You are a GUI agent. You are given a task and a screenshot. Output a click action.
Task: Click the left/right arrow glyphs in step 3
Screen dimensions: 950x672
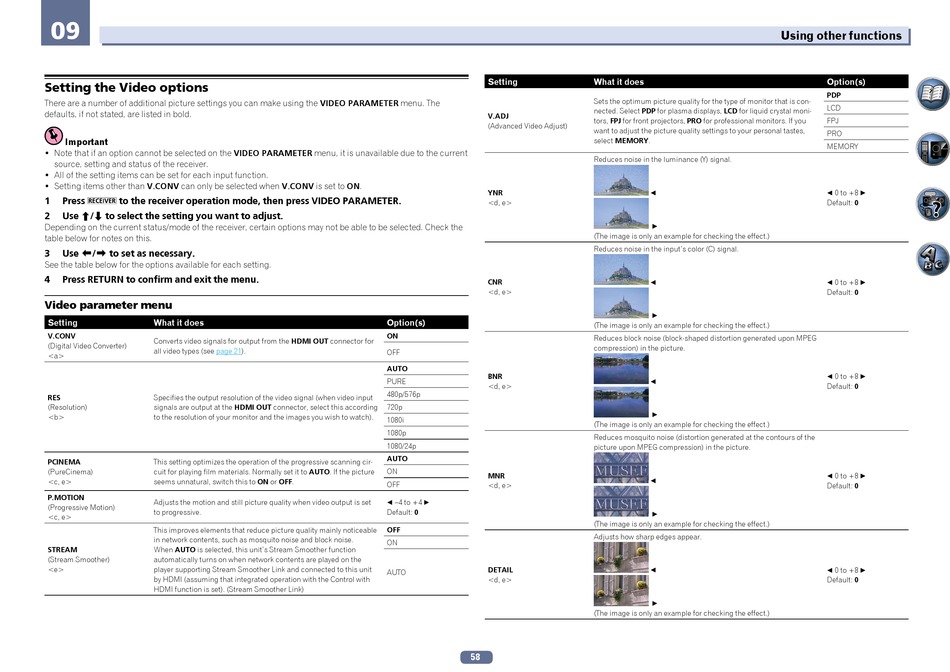point(94,253)
